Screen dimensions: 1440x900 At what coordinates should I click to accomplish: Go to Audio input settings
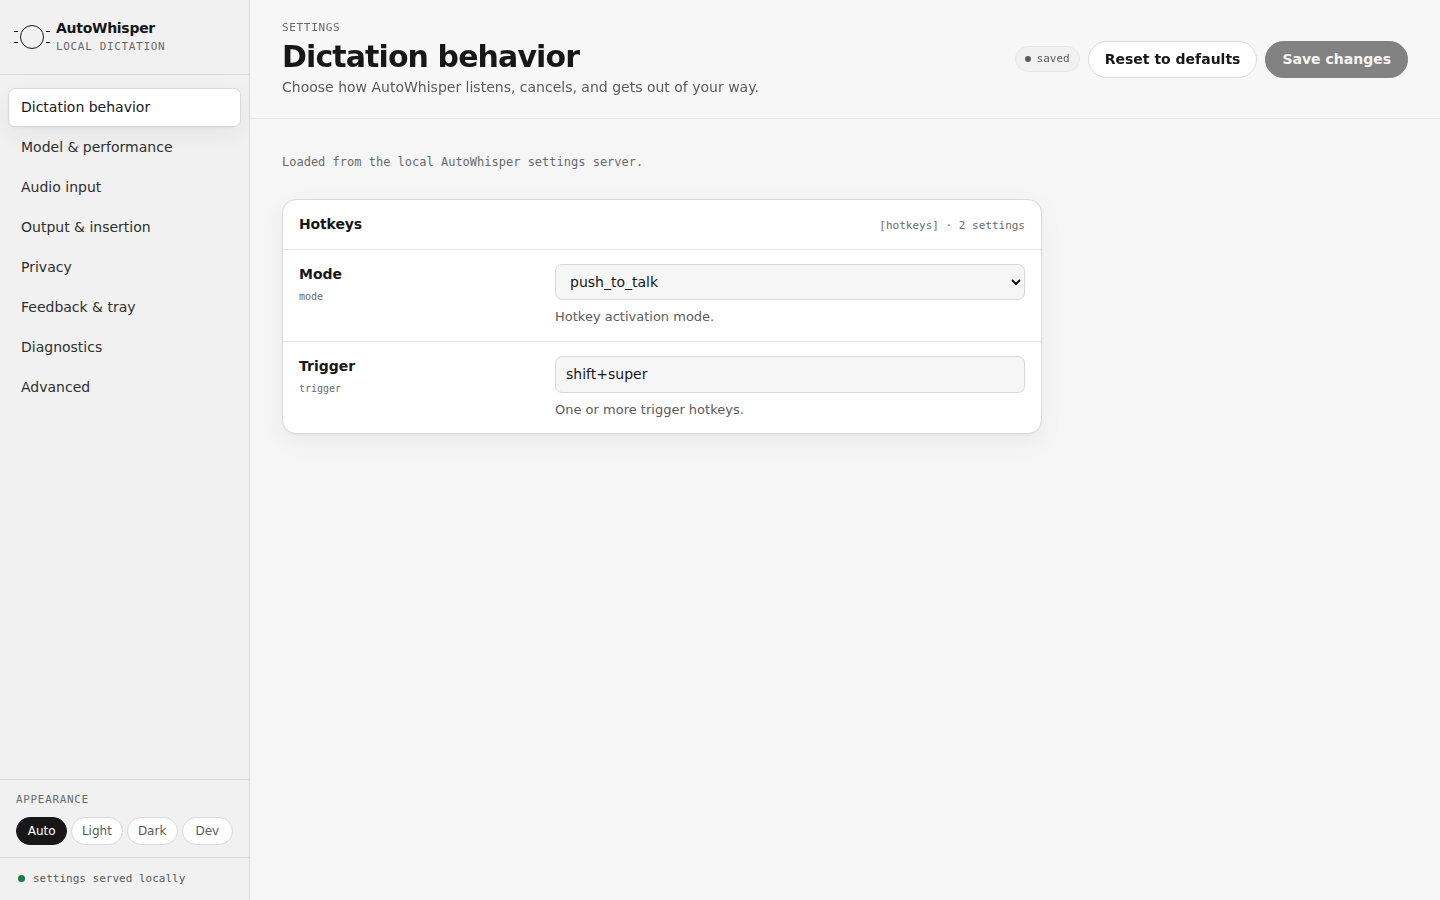coord(124,187)
